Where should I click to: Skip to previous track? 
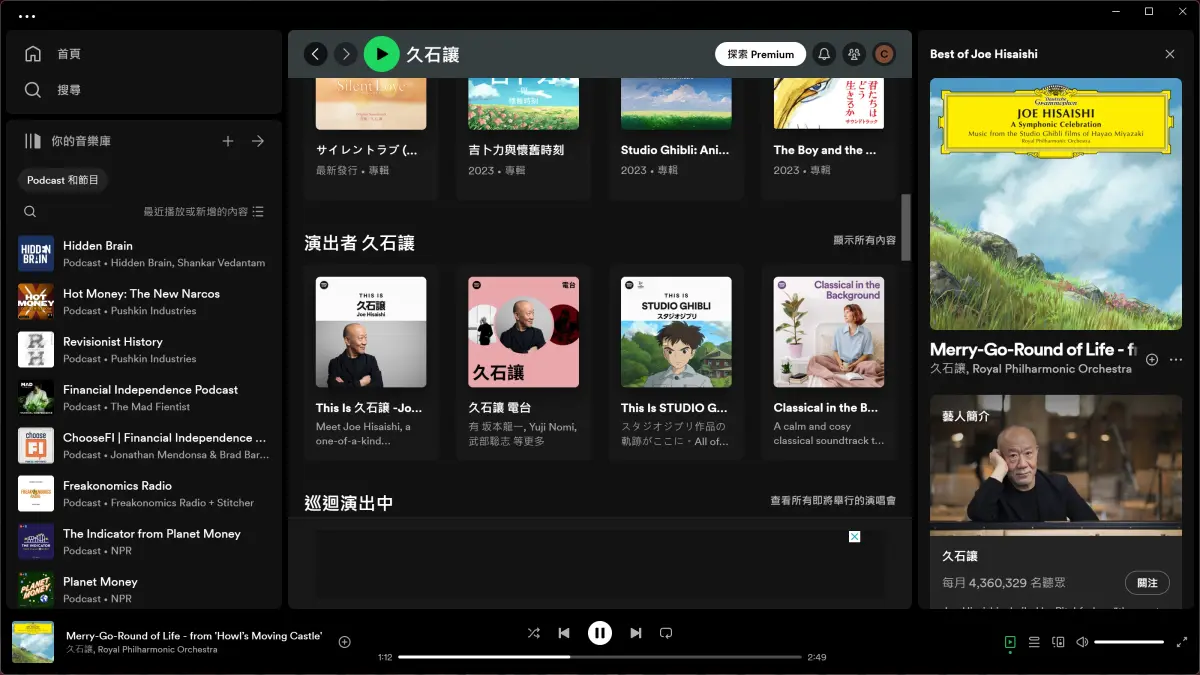pyautogui.click(x=564, y=633)
